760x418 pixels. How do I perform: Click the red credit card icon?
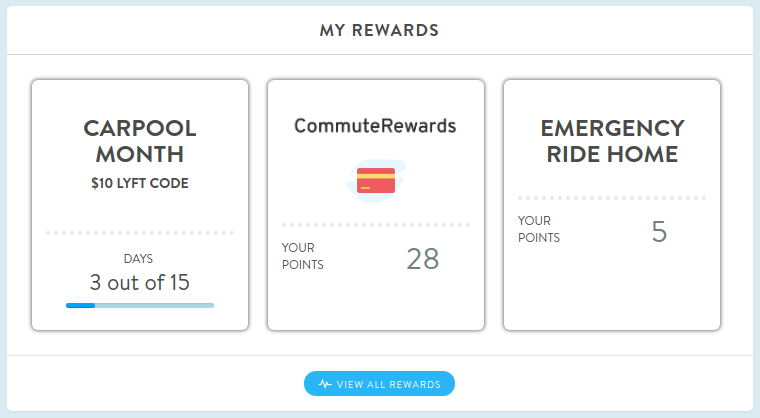pyautogui.click(x=376, y=180)
